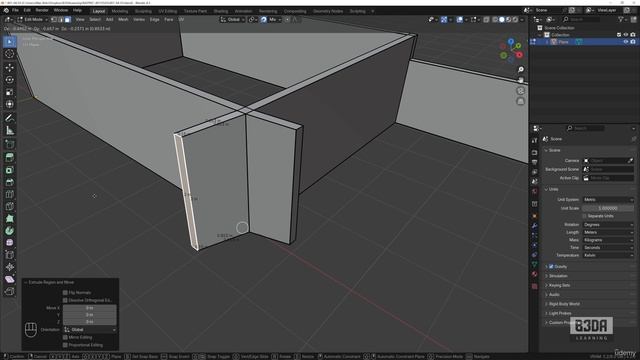Toggle Plane object visibility eye in outliner
Image resolution: width=640 pixels, height=360 pixels.
(x=626, y=42)
